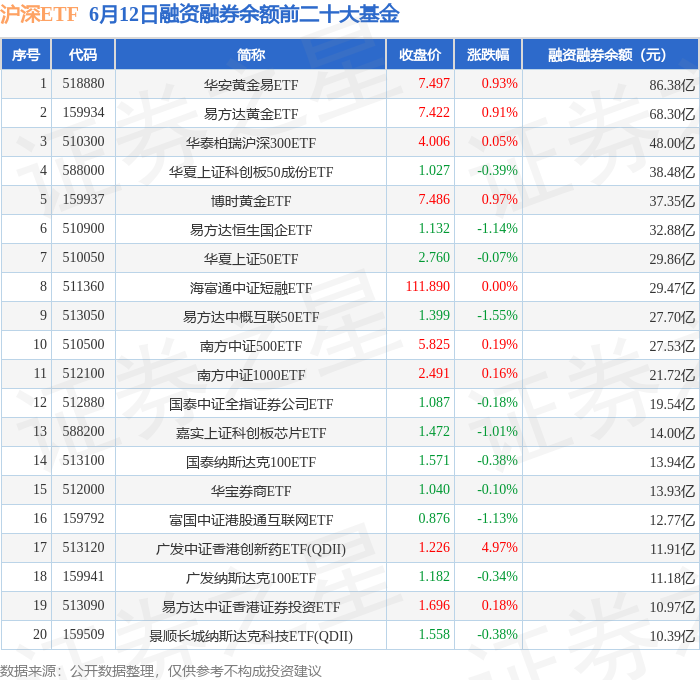
Task: Click the fund name 易方达黄金ETF
Action: click(x=251, y=114)
